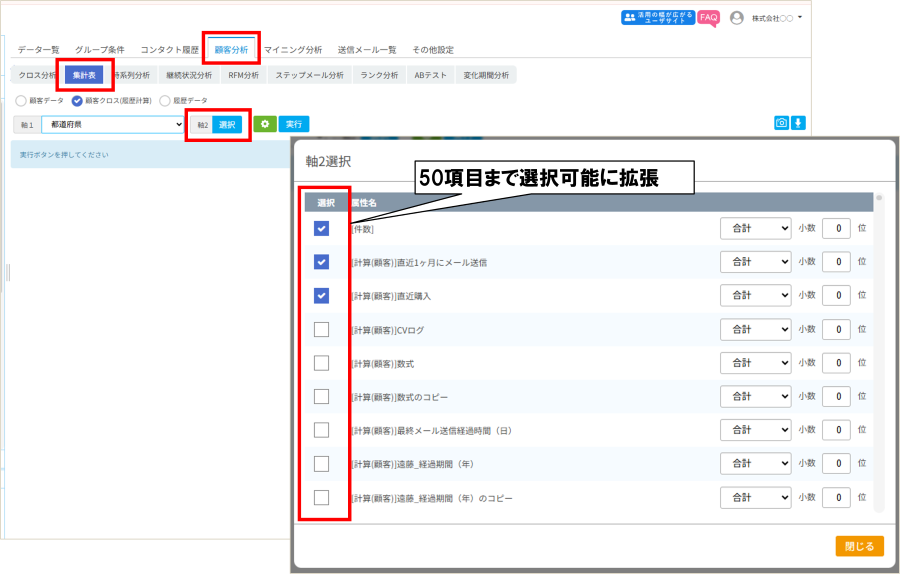Uncheck the [件数] checkbox
The height and width of the screenshot is (574, 900).
321,228
